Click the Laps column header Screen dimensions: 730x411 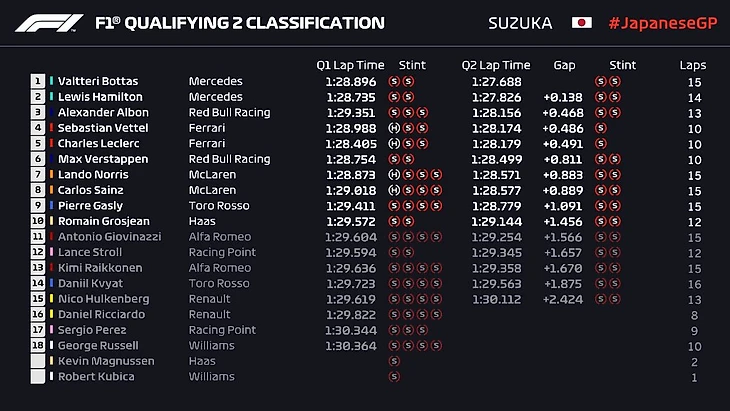pyautogui.click(x=692, y=65)
